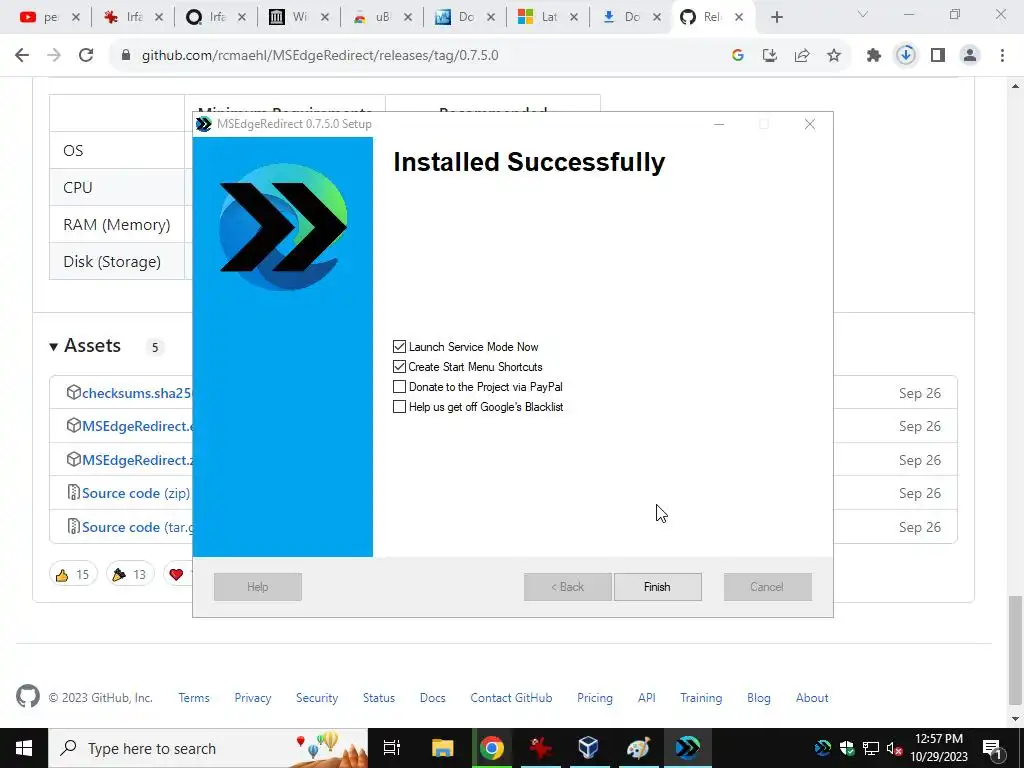The width and height of the screenshot is (1024, 768).
Task: Open Task View on the taskbar
Action: pyautogui.click(x=391, y=748)
